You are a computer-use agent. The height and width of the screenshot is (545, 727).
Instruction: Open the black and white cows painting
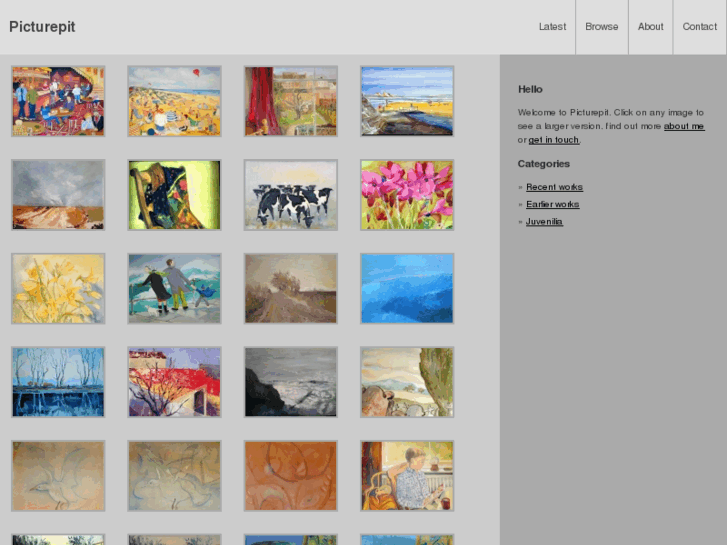click(291, 195)
